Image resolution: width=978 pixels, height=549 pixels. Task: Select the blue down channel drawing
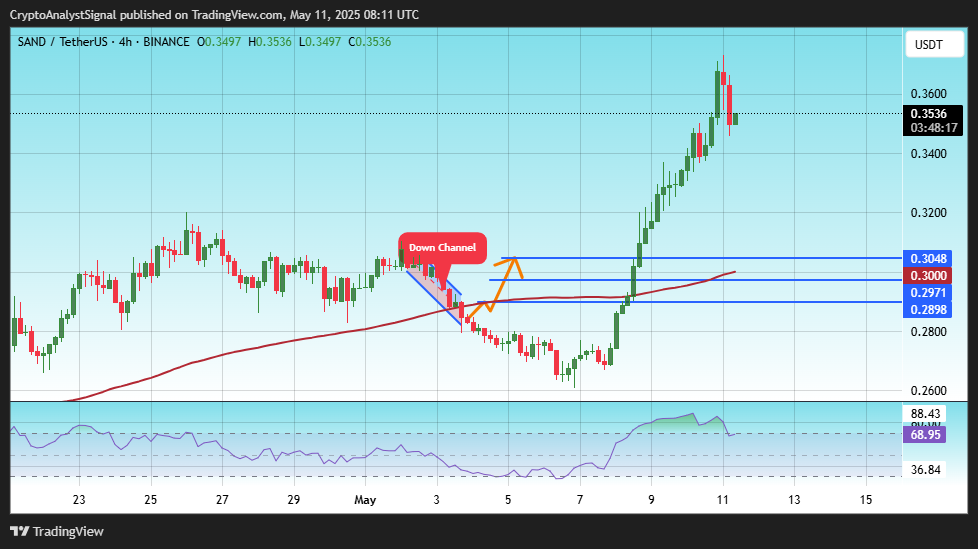click(x=434, y=293)
